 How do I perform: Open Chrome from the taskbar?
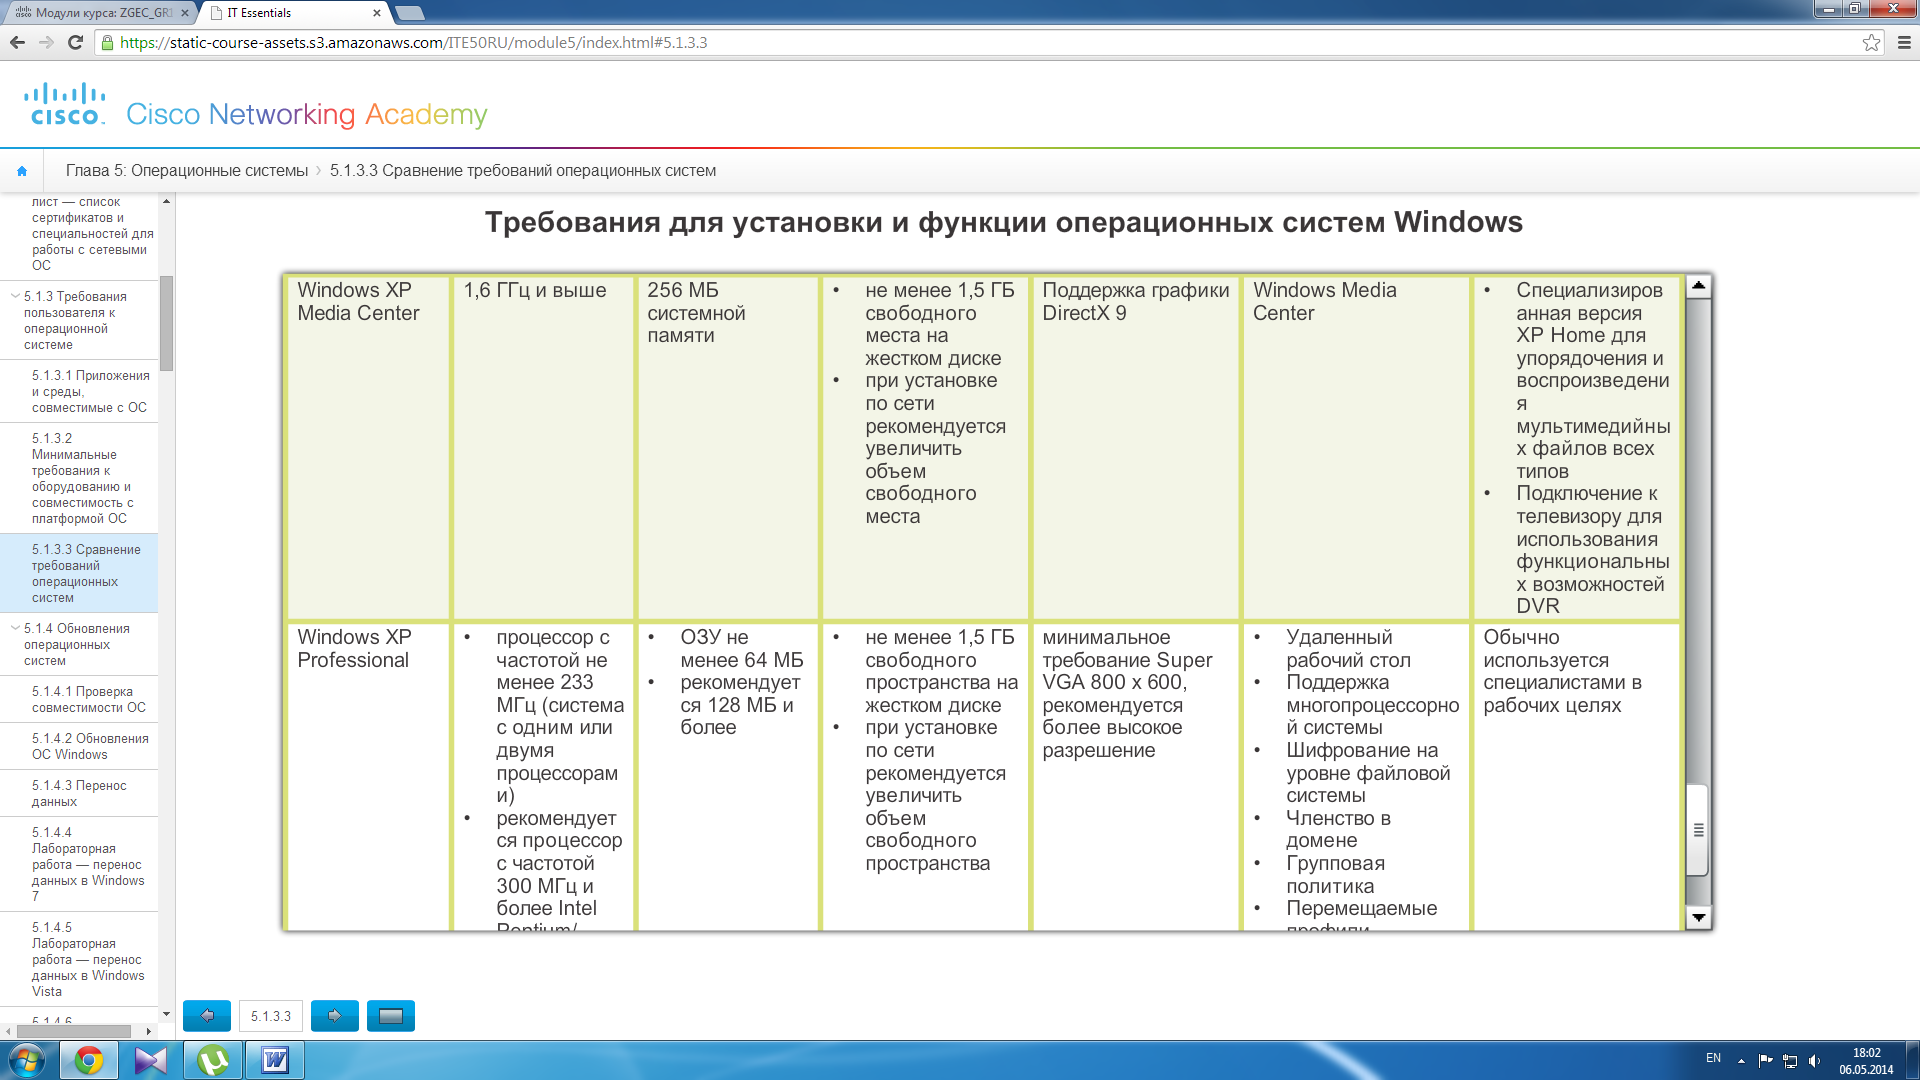[x=89, y=1060]
